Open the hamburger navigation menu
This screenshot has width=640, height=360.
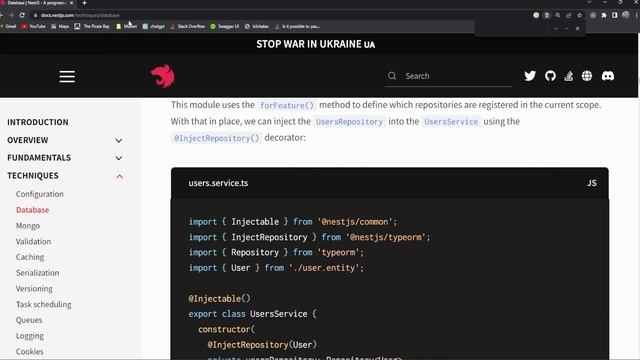coord(67,76)
